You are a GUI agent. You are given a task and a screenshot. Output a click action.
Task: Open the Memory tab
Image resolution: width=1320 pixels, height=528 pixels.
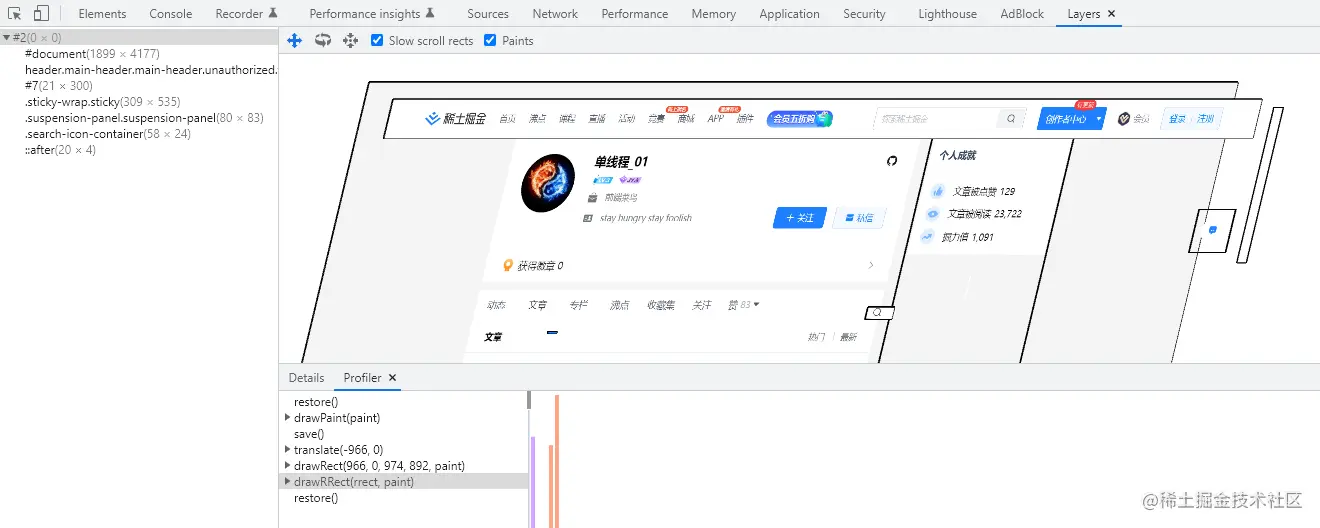click(x=714, y=14)
